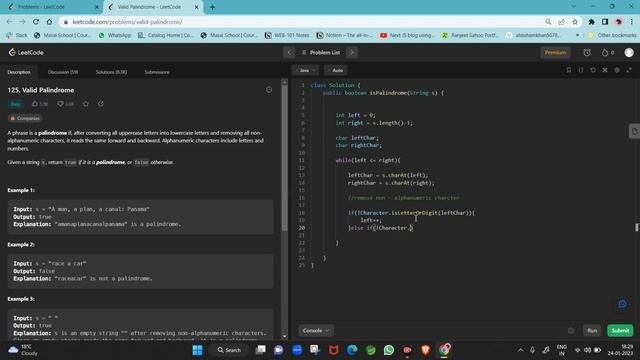640x360 pixels.
Task: Click the notes side panel icon
Action: [634, 131]
